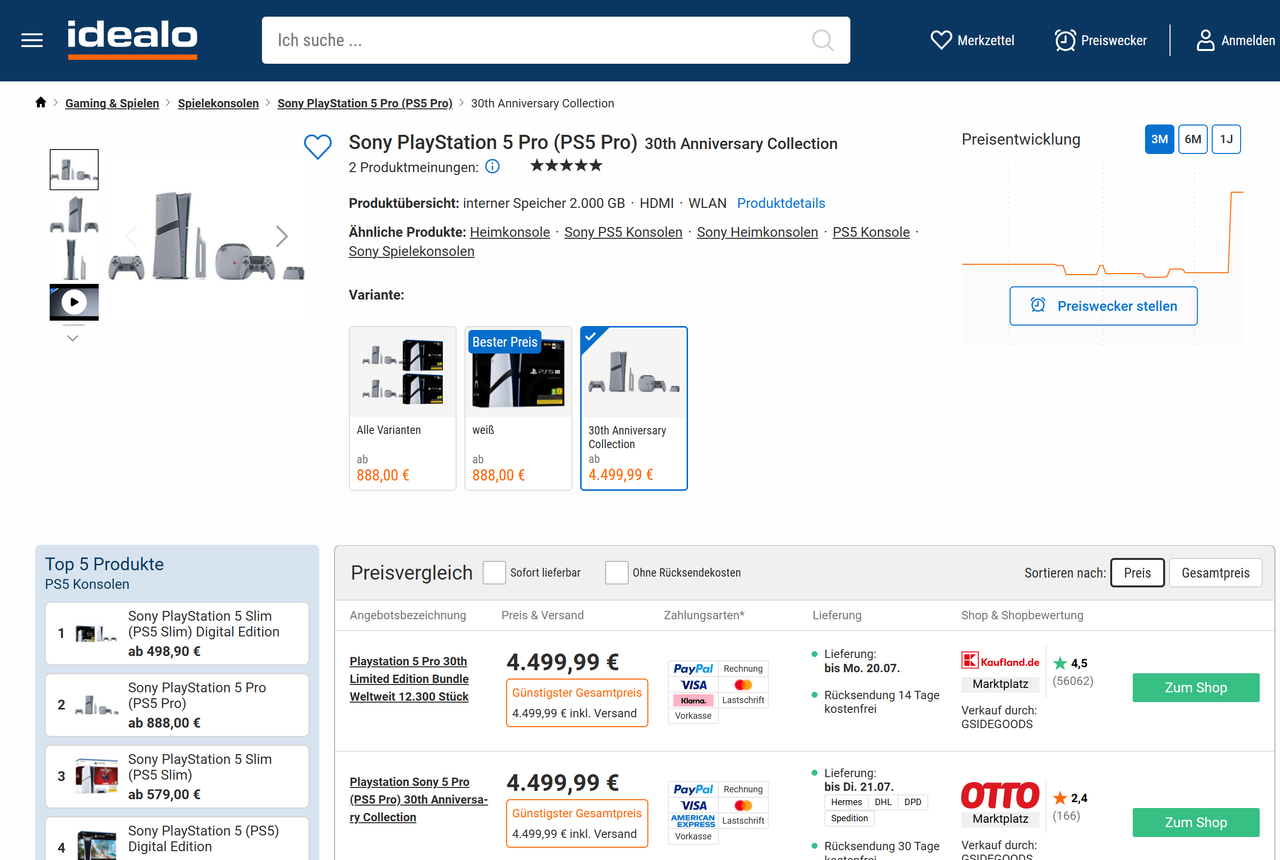This screenshot has height=860, width=1280.
Task: Open Sony PlayStation 5 Pro breadcrumb
Action: click(x=365, y=103)
